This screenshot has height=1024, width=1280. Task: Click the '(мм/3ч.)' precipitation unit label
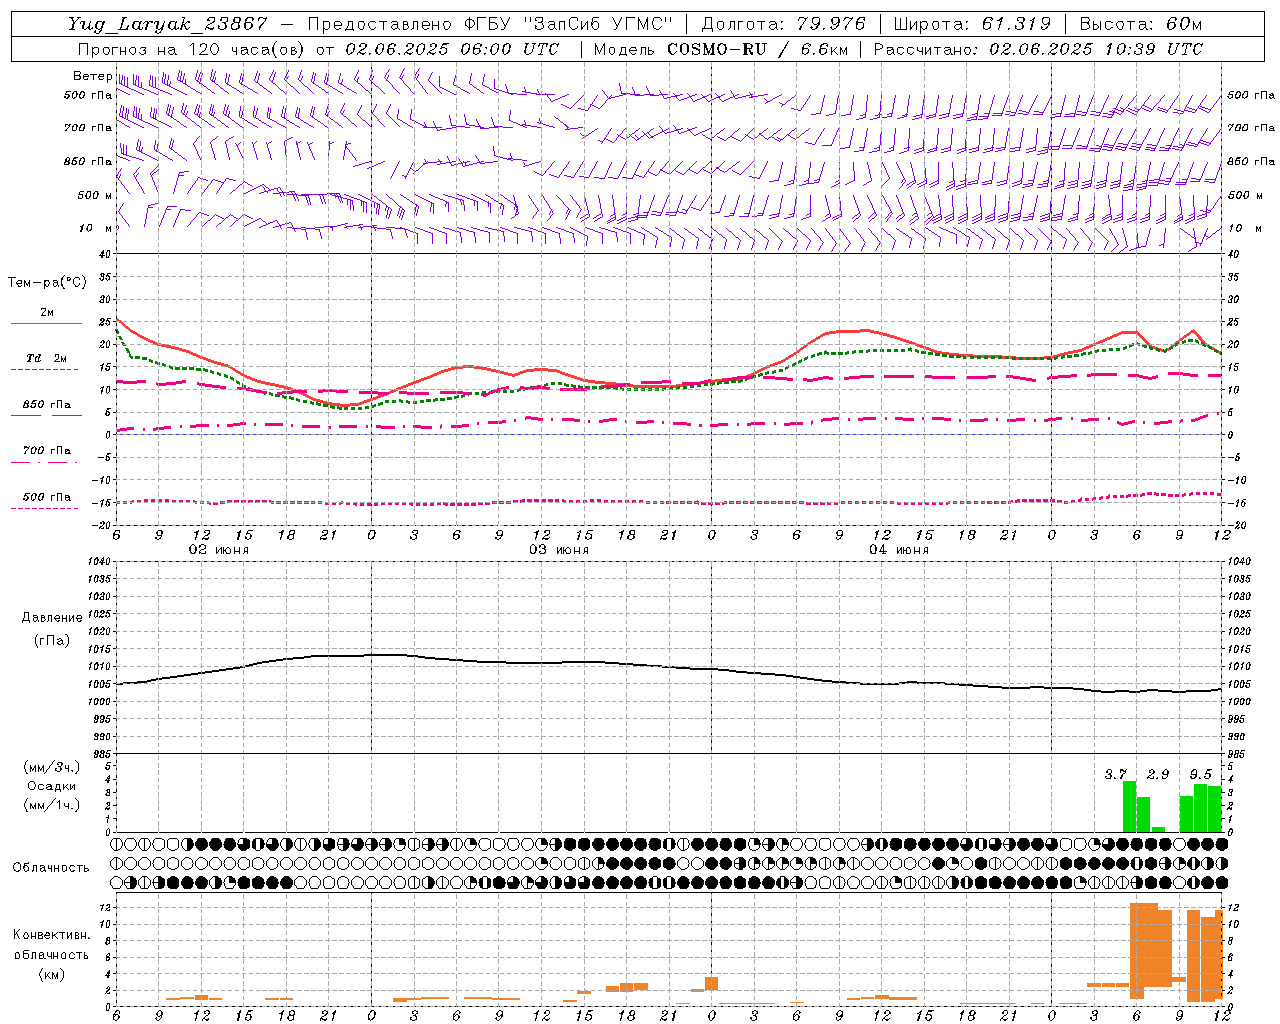pyautogui.click(x=52, y=767)
